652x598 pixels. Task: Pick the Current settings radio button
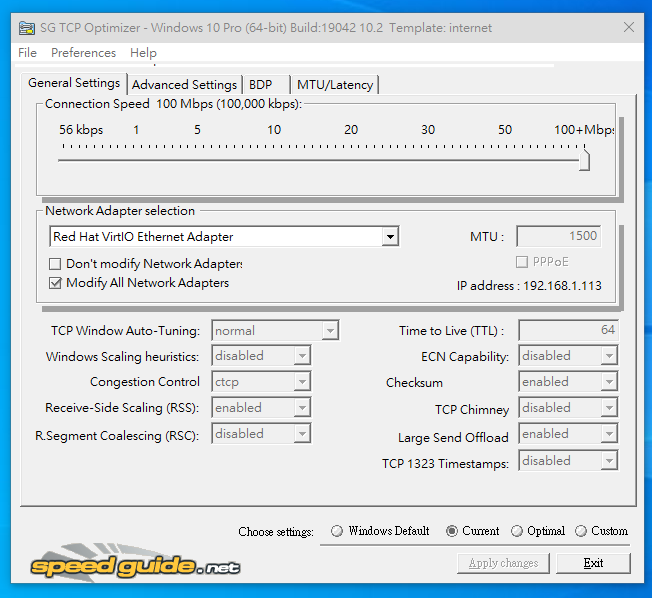(452, 531)
